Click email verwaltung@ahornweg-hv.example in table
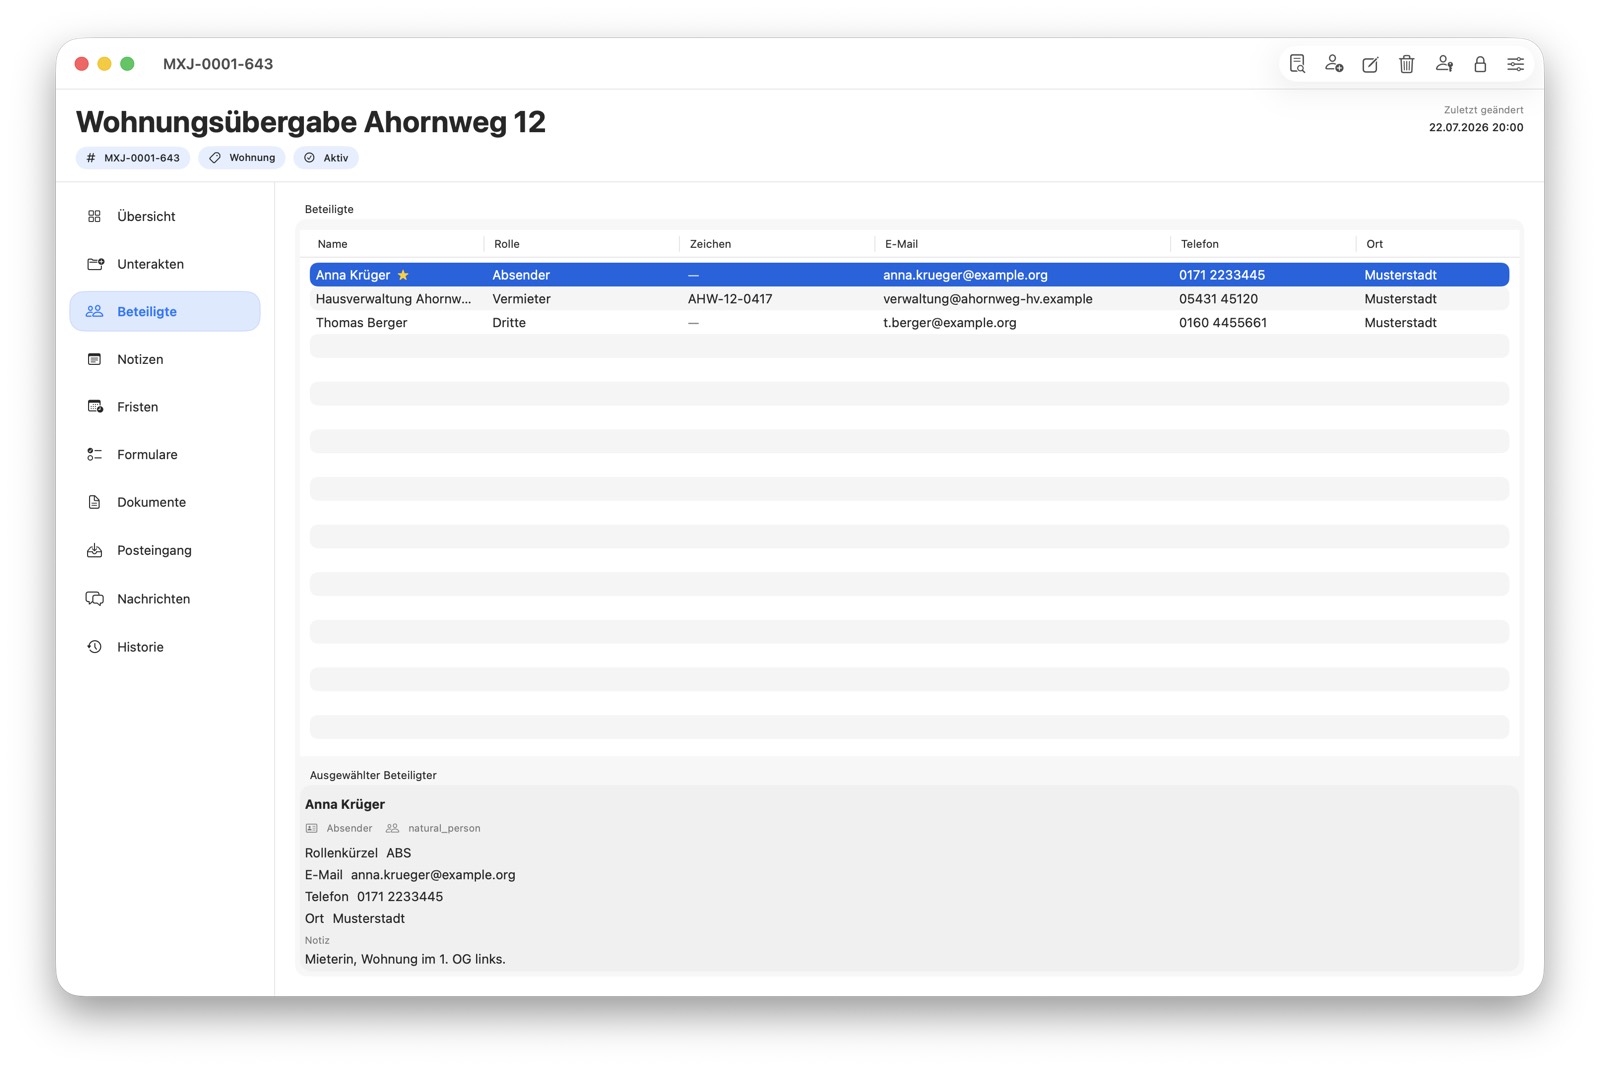The image size is (1600, 1070). pos(988,299)
